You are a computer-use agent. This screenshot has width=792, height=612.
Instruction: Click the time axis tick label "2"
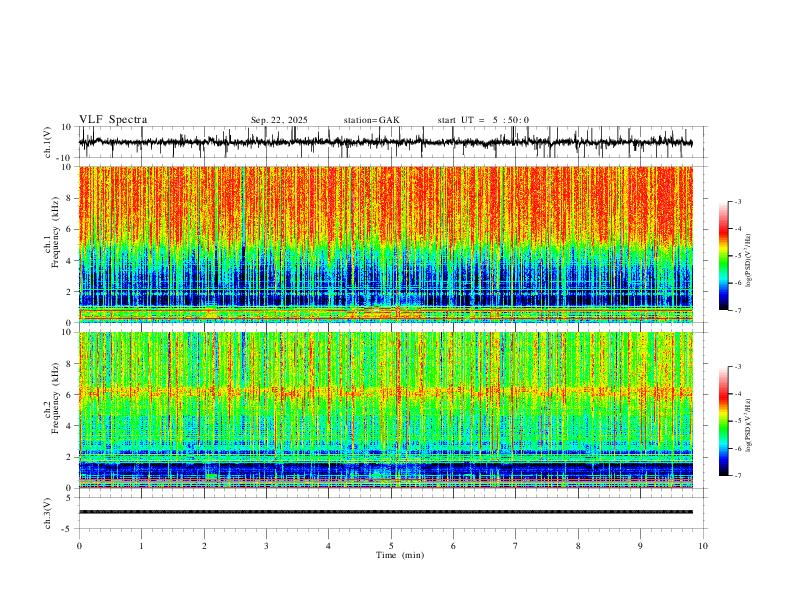pyautogui.click(x=204, y=546)
